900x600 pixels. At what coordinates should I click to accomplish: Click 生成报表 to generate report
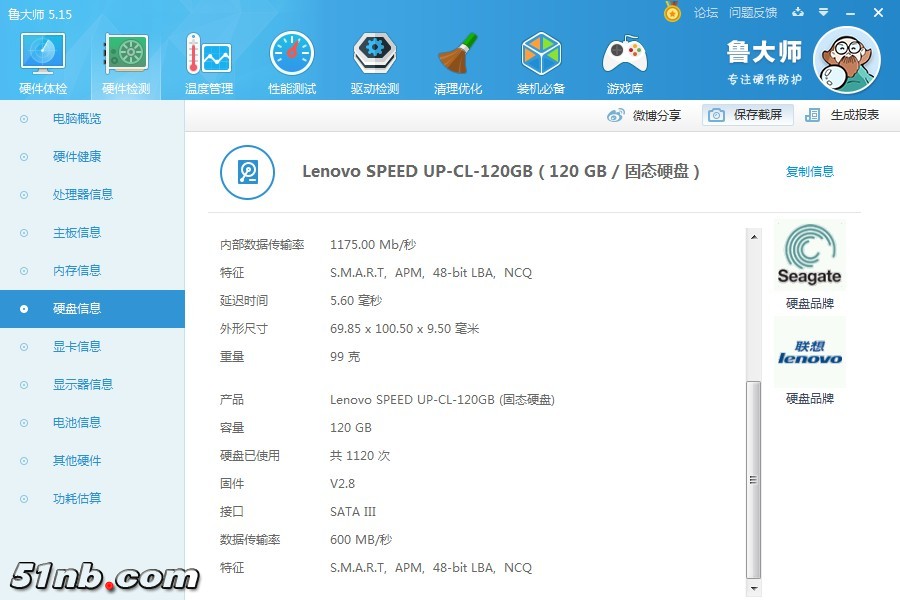[x=843, y=115]
